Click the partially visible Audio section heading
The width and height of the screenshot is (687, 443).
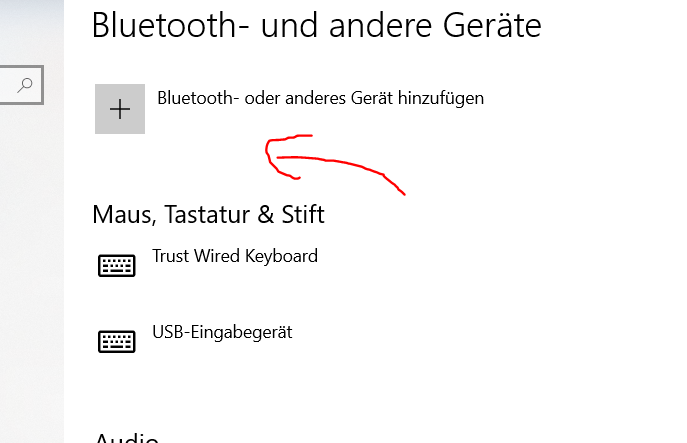coord(125,438)
